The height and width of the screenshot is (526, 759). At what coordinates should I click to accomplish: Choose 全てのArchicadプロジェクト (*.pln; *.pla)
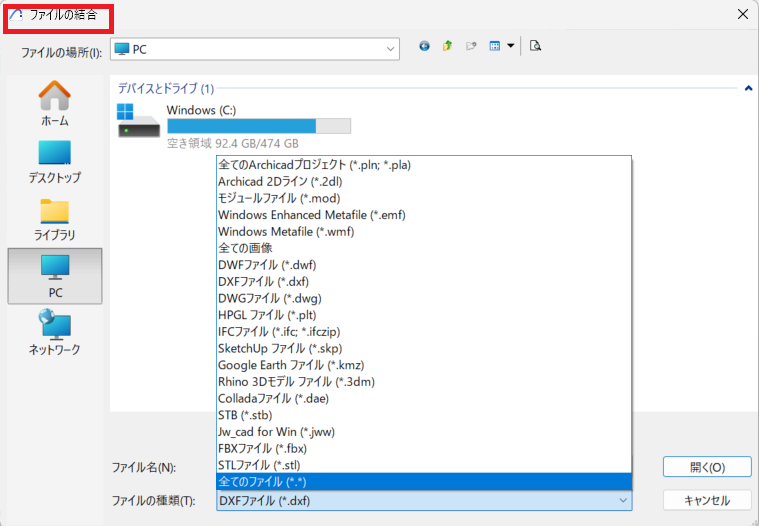click(x=424, y=165)
